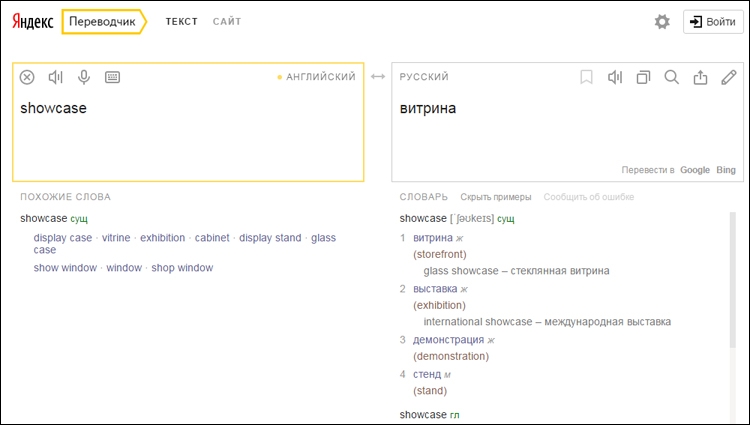Image resolution: width=750 pixels, height=425 pixels.
Task: Open the virtual keyboard icon
Action: click(x=112, y=77)
